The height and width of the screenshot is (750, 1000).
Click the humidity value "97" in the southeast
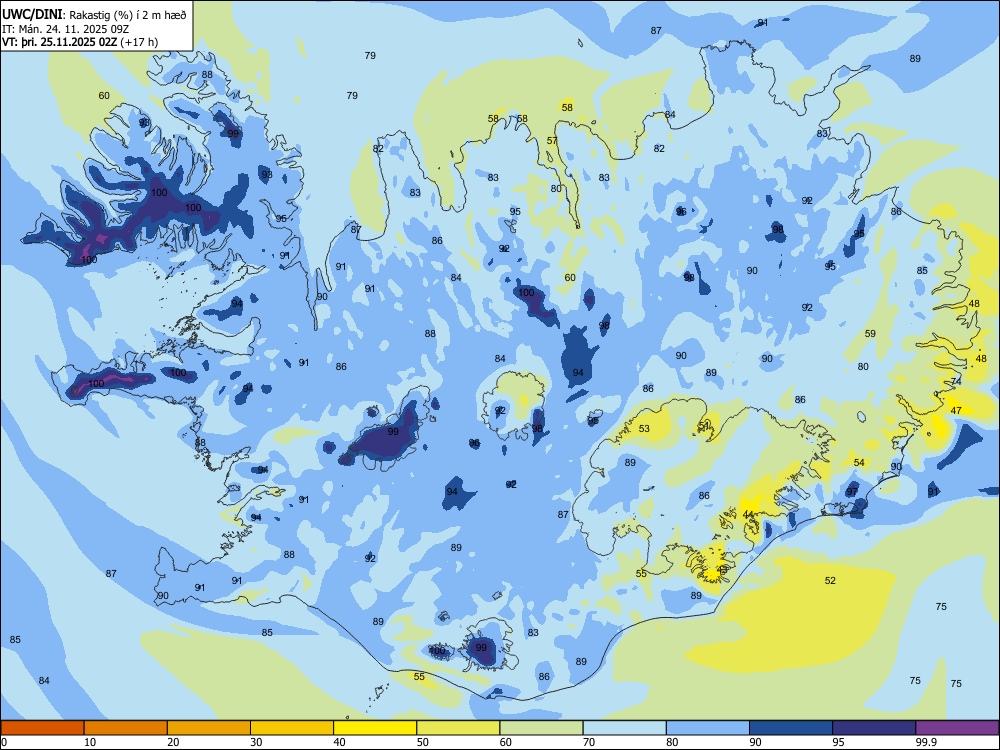[x=852, y=492]
